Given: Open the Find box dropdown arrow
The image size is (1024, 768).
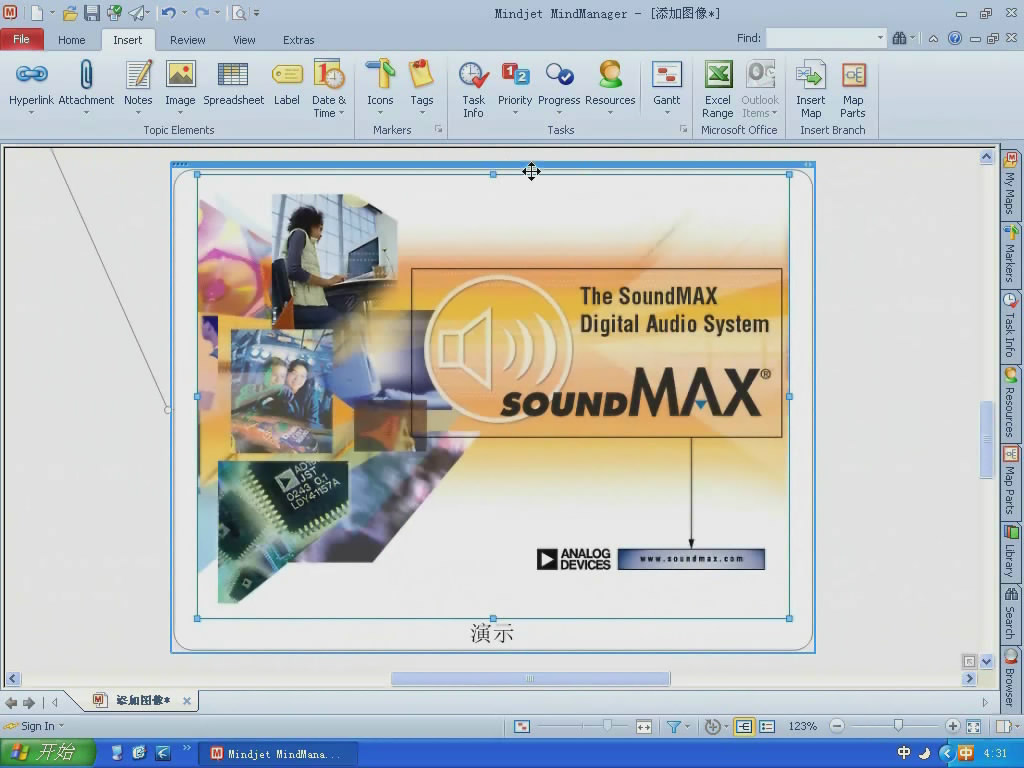Looking at the screenshot, I should (x=880, y=38).
